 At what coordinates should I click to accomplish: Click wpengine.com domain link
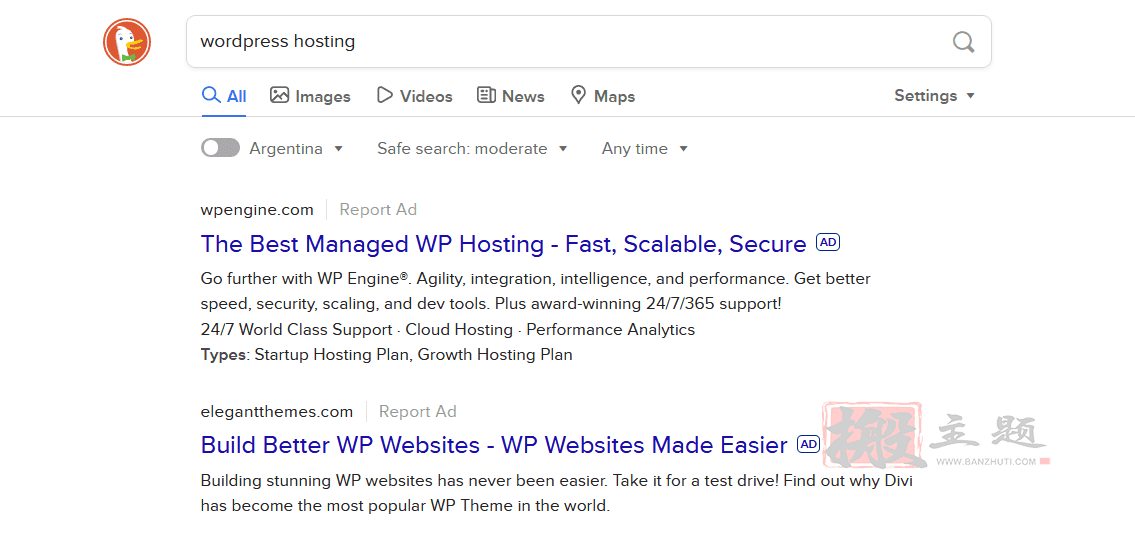point(257,210)
